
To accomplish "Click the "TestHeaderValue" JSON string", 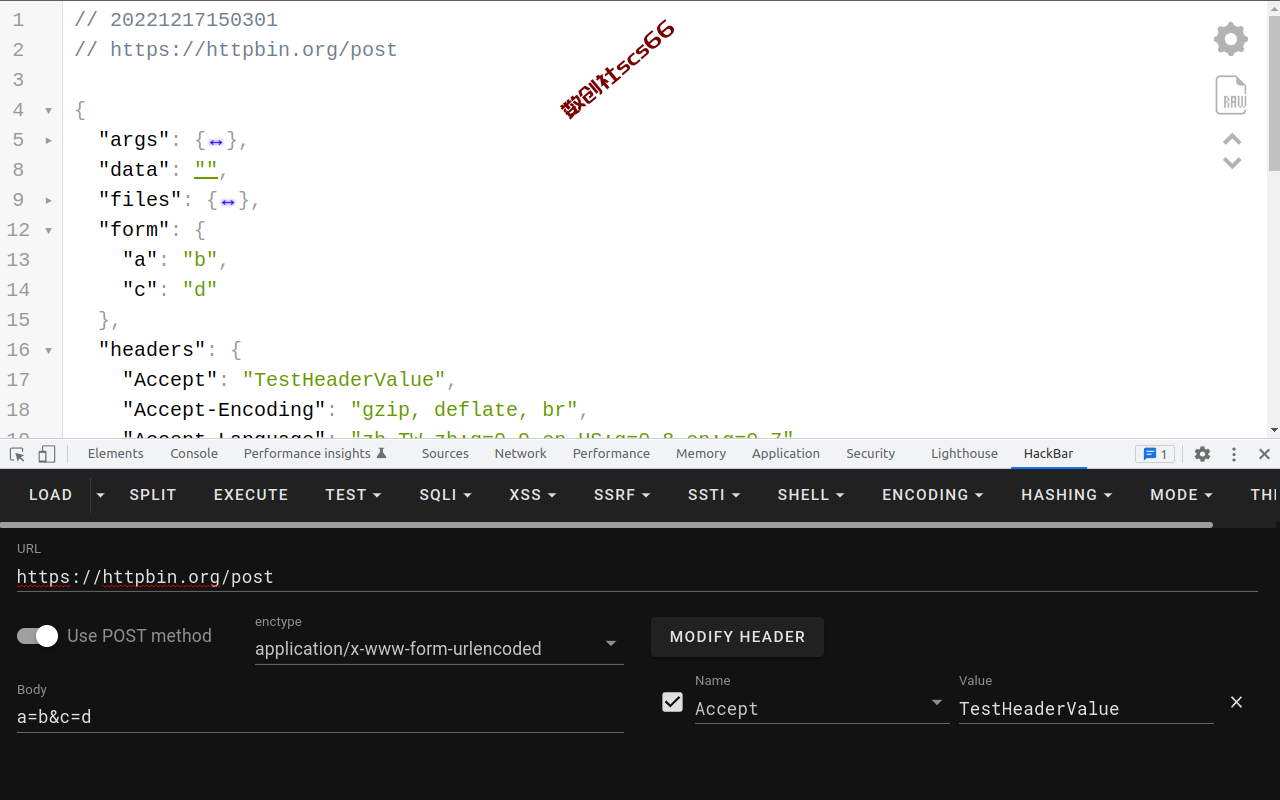I will pos(344,380).
